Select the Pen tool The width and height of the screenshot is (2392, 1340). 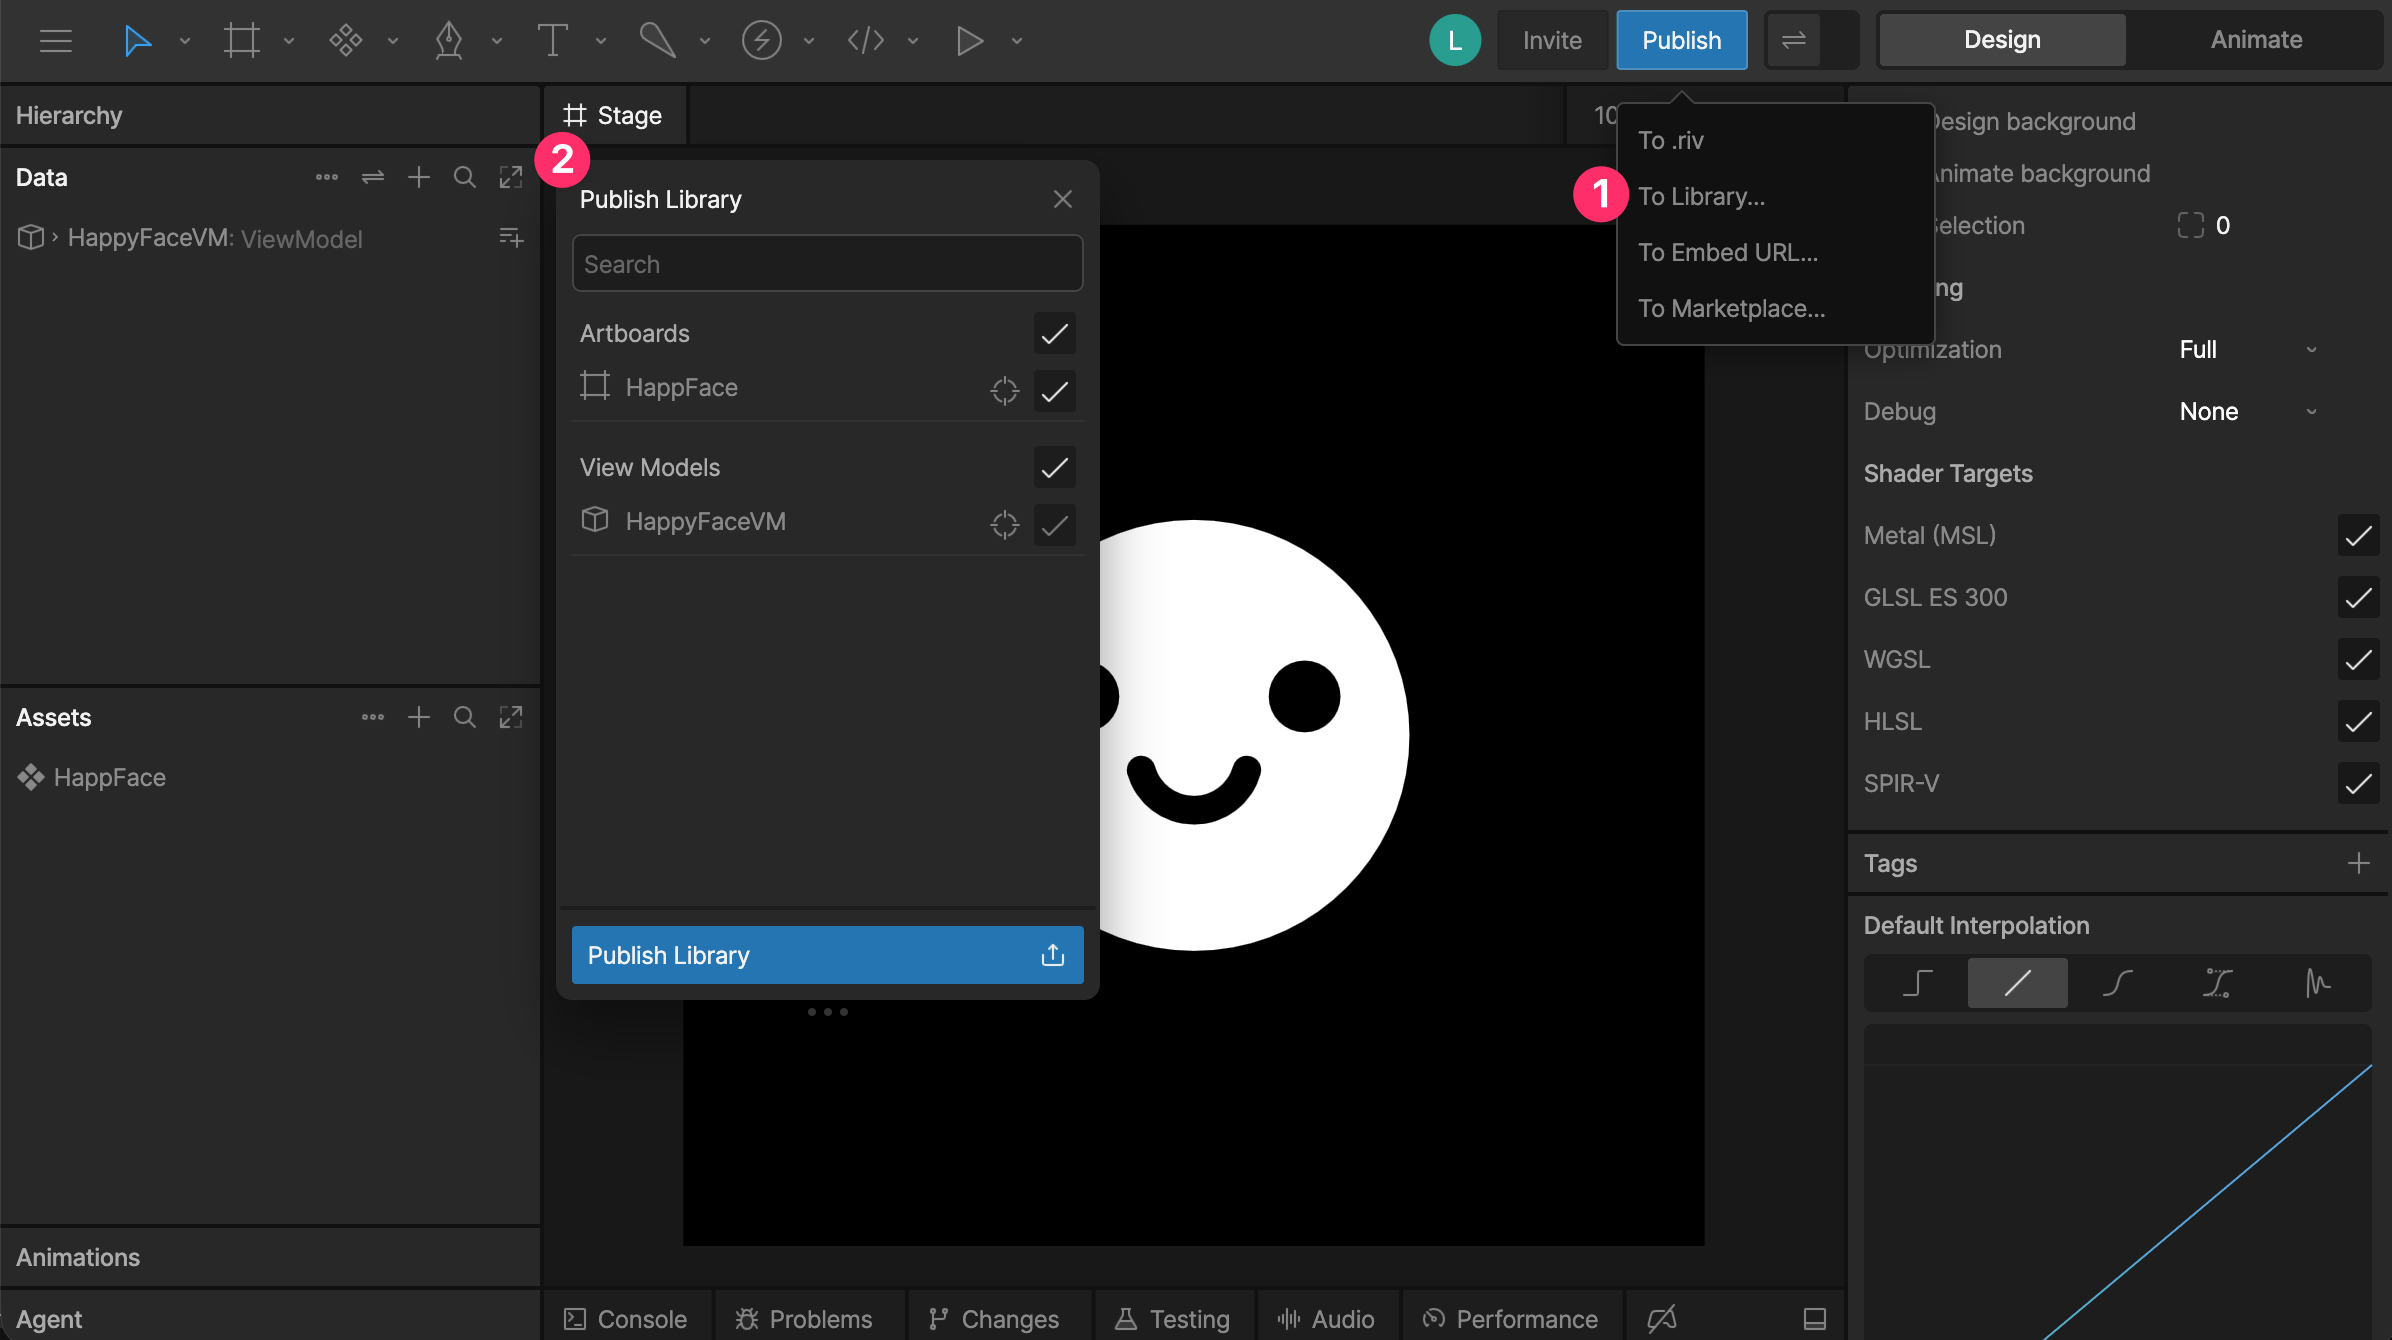[449, 41]
